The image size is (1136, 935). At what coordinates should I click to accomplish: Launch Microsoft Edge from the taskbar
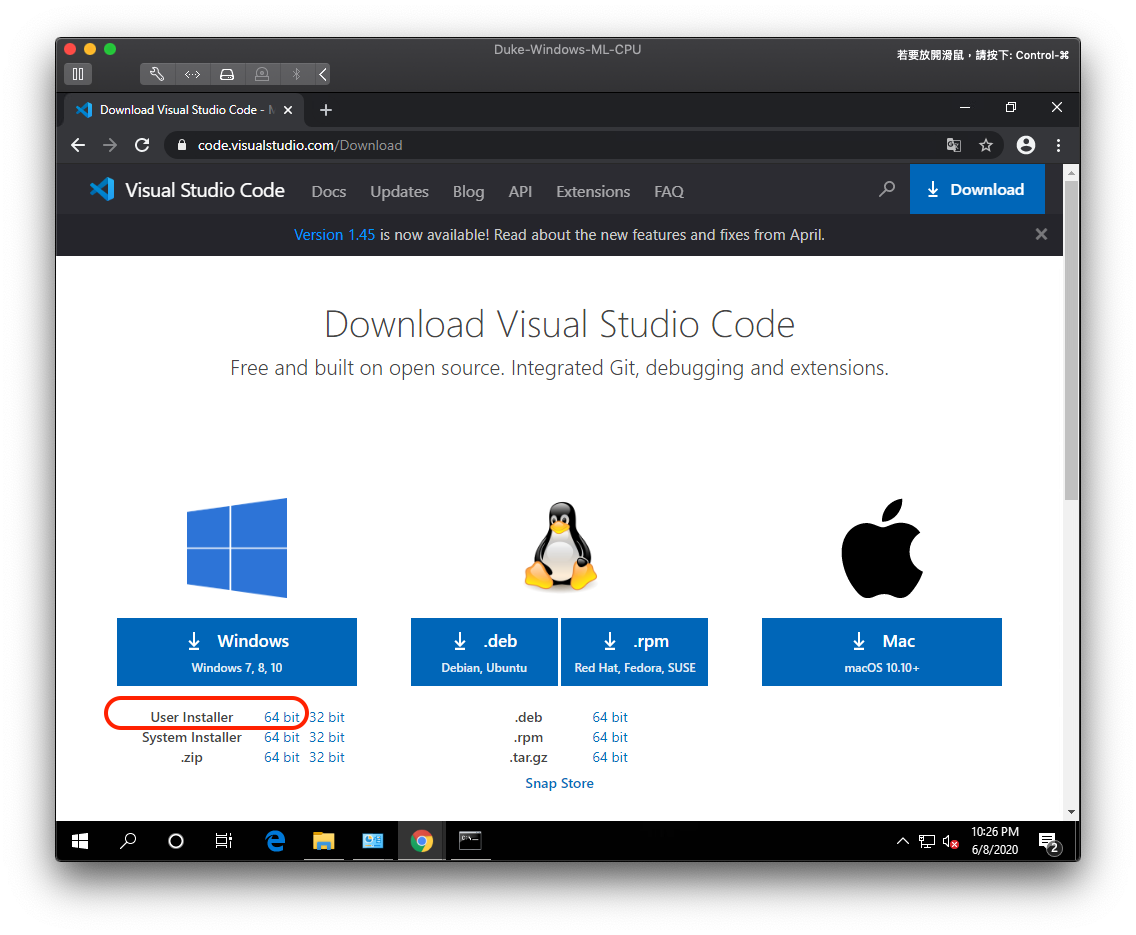pos(275,841)
